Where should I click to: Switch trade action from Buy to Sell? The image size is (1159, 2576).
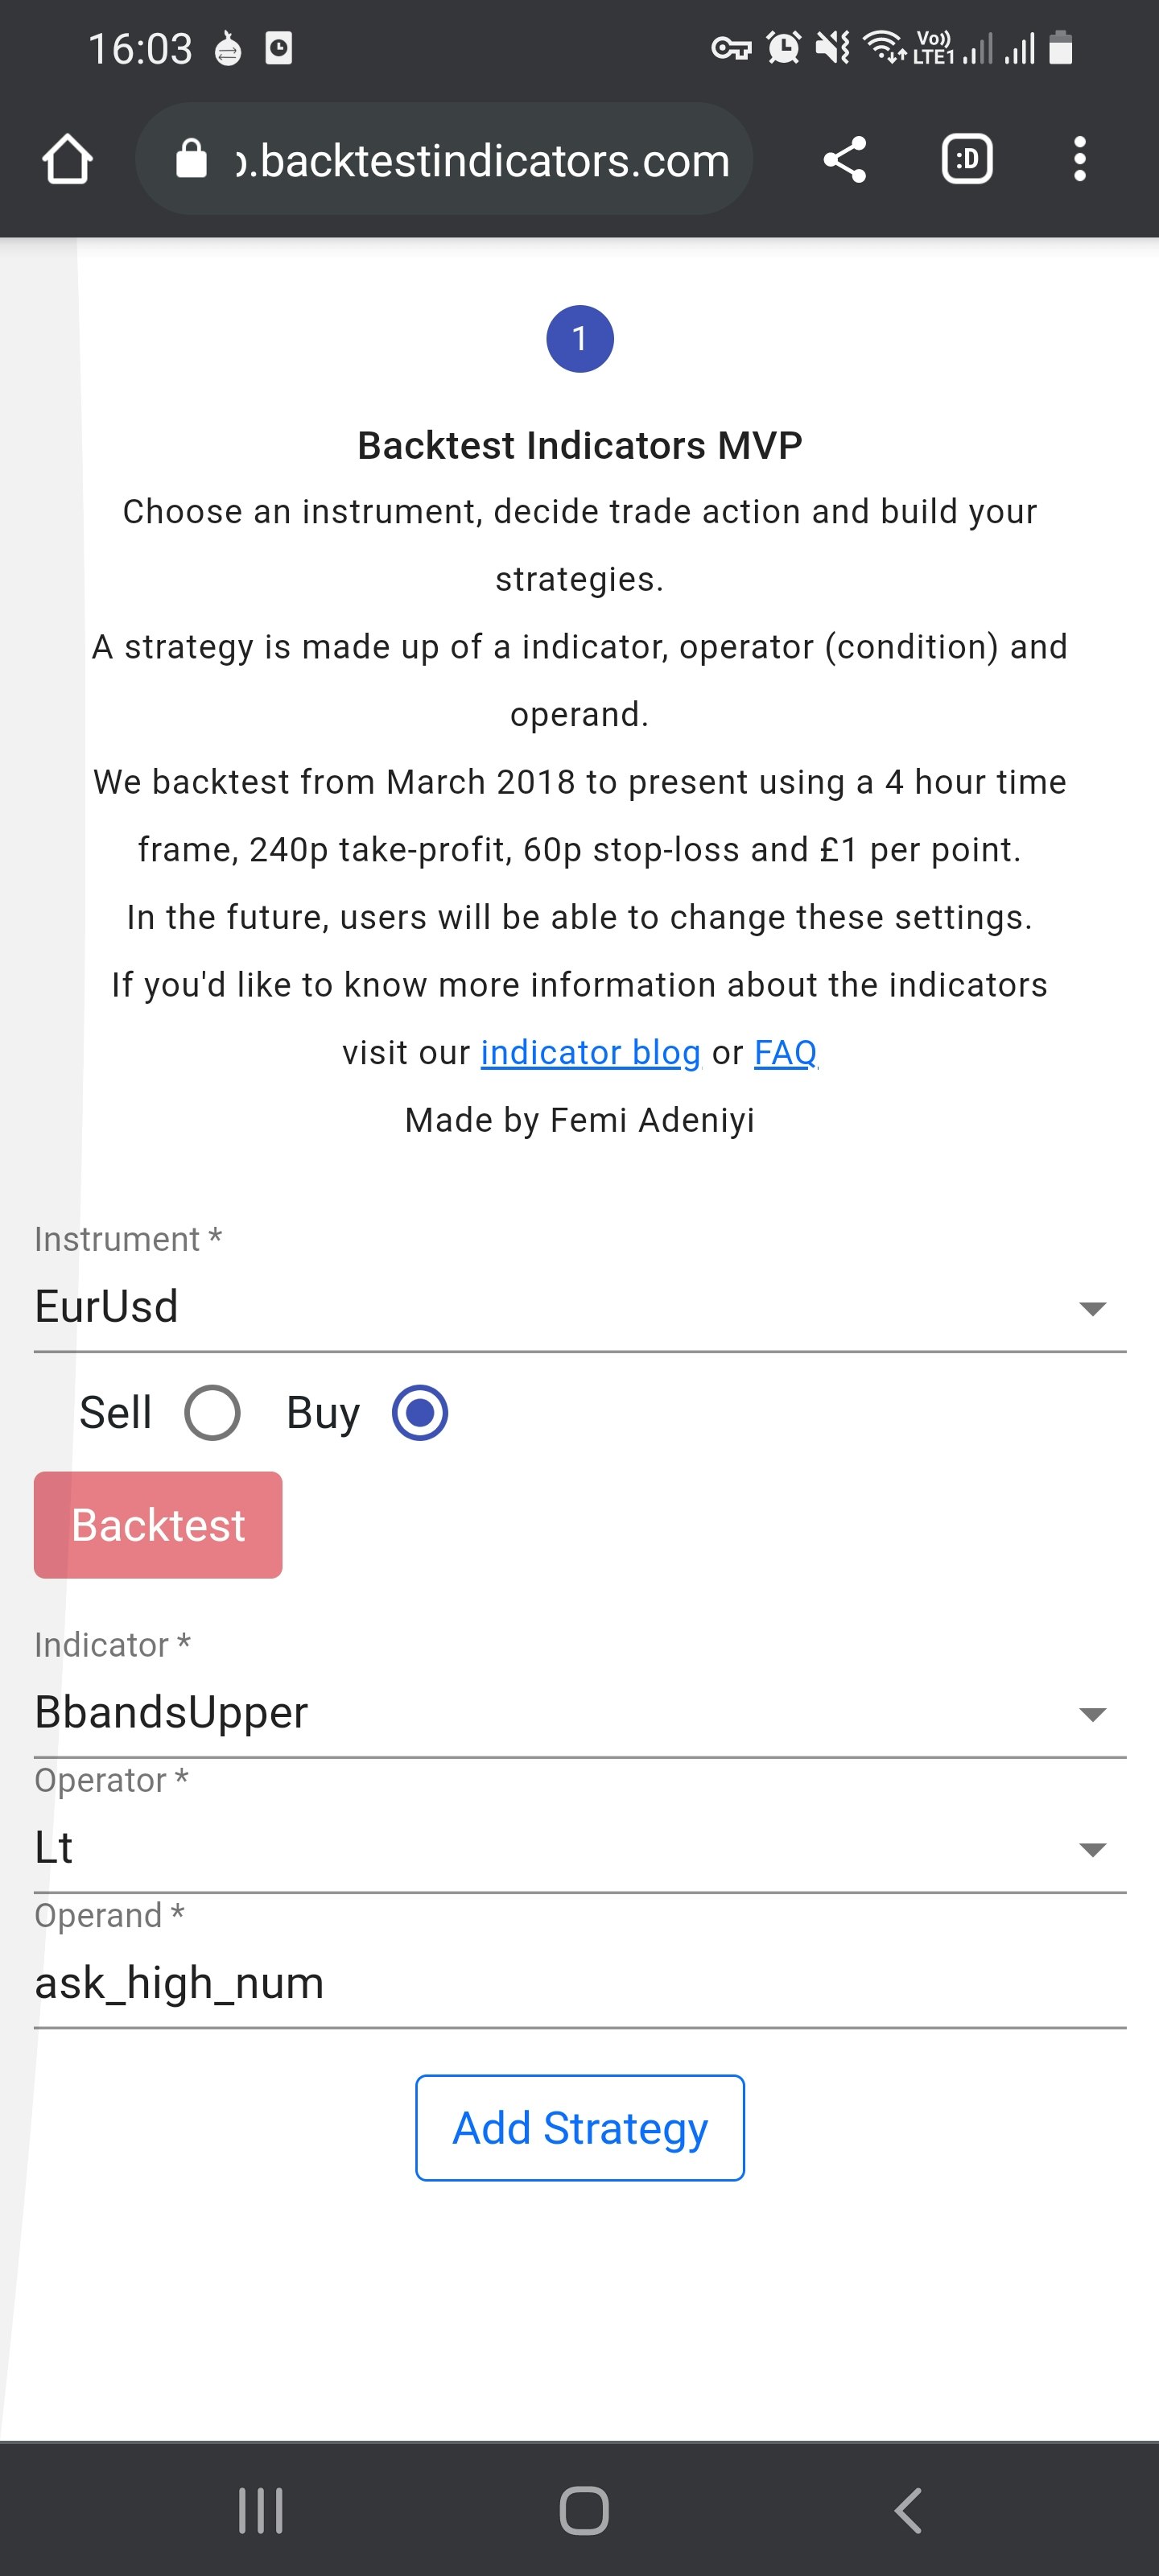(211, 1412)
